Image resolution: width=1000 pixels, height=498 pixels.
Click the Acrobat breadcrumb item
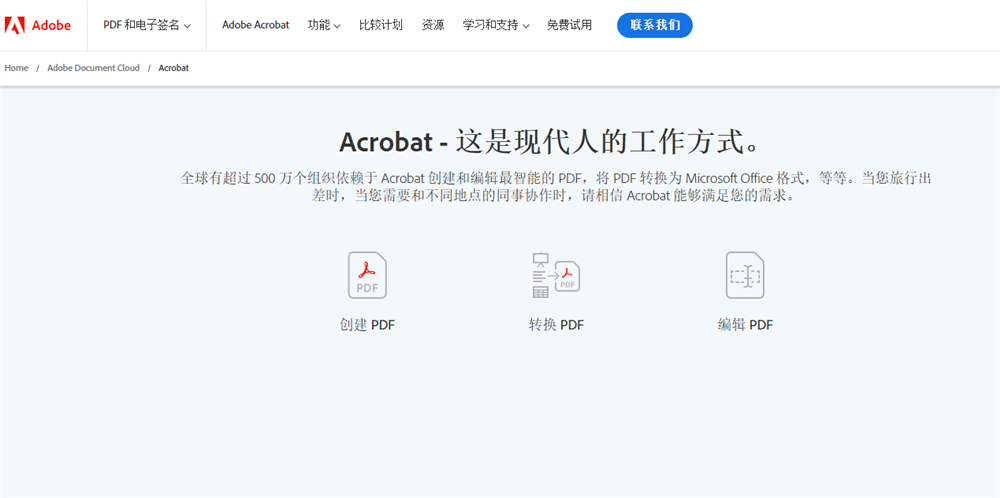[173, 68]
